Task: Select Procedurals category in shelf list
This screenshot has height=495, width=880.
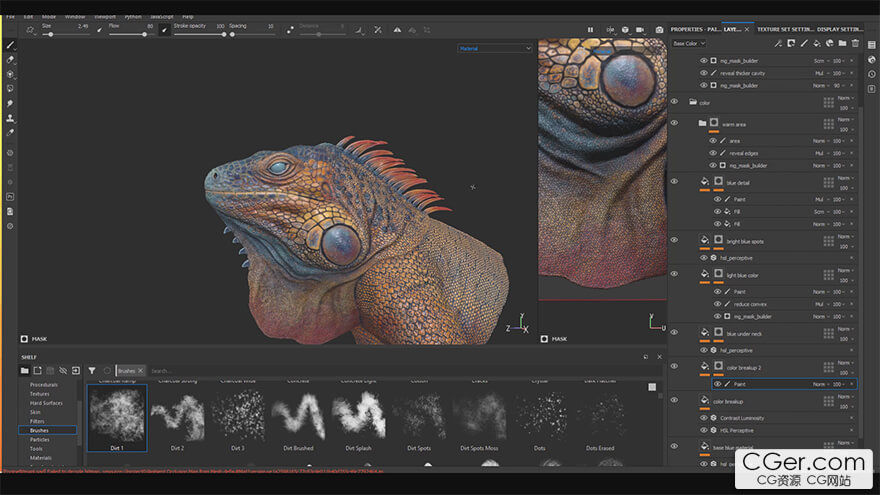Action: point(44,385)
